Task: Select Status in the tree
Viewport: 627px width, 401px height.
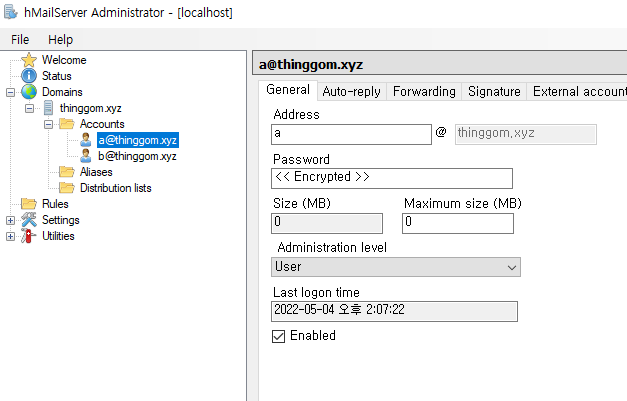Action: point(57,76)
